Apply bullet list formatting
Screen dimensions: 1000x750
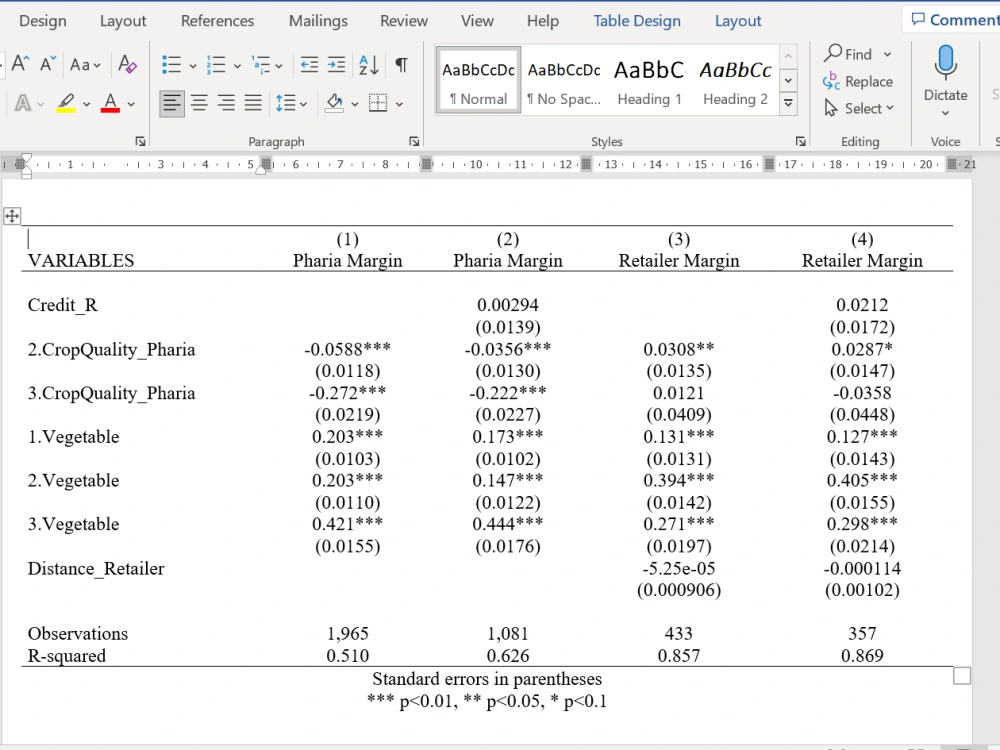[x=171, y=64]
